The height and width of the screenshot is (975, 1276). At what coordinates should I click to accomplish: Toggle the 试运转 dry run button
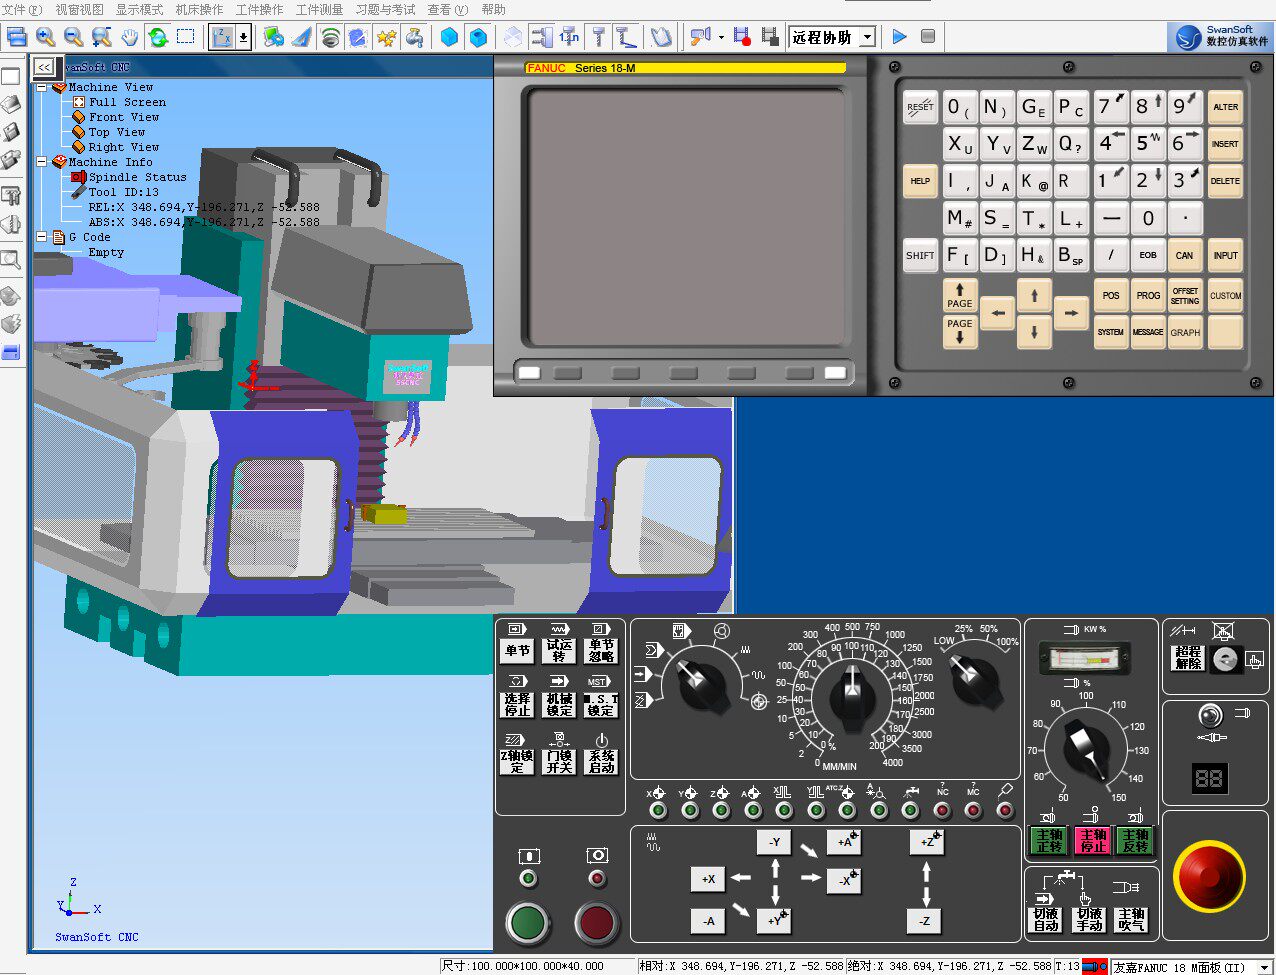[559, 651]
